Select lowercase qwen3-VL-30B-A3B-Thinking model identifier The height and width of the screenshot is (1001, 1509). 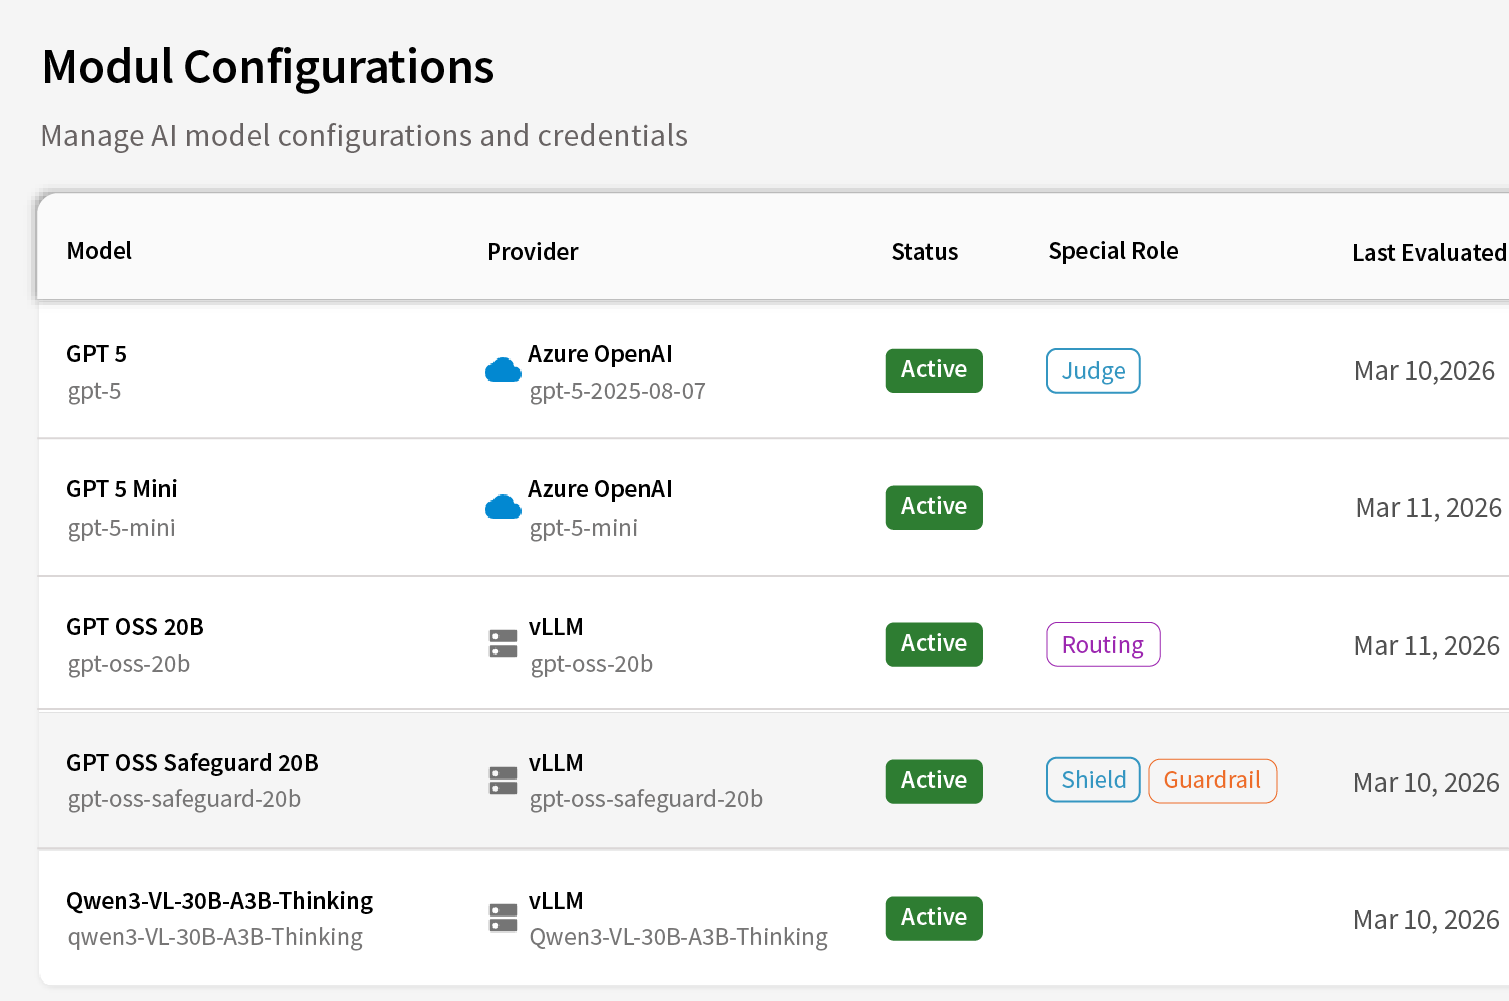coord(215,937)
